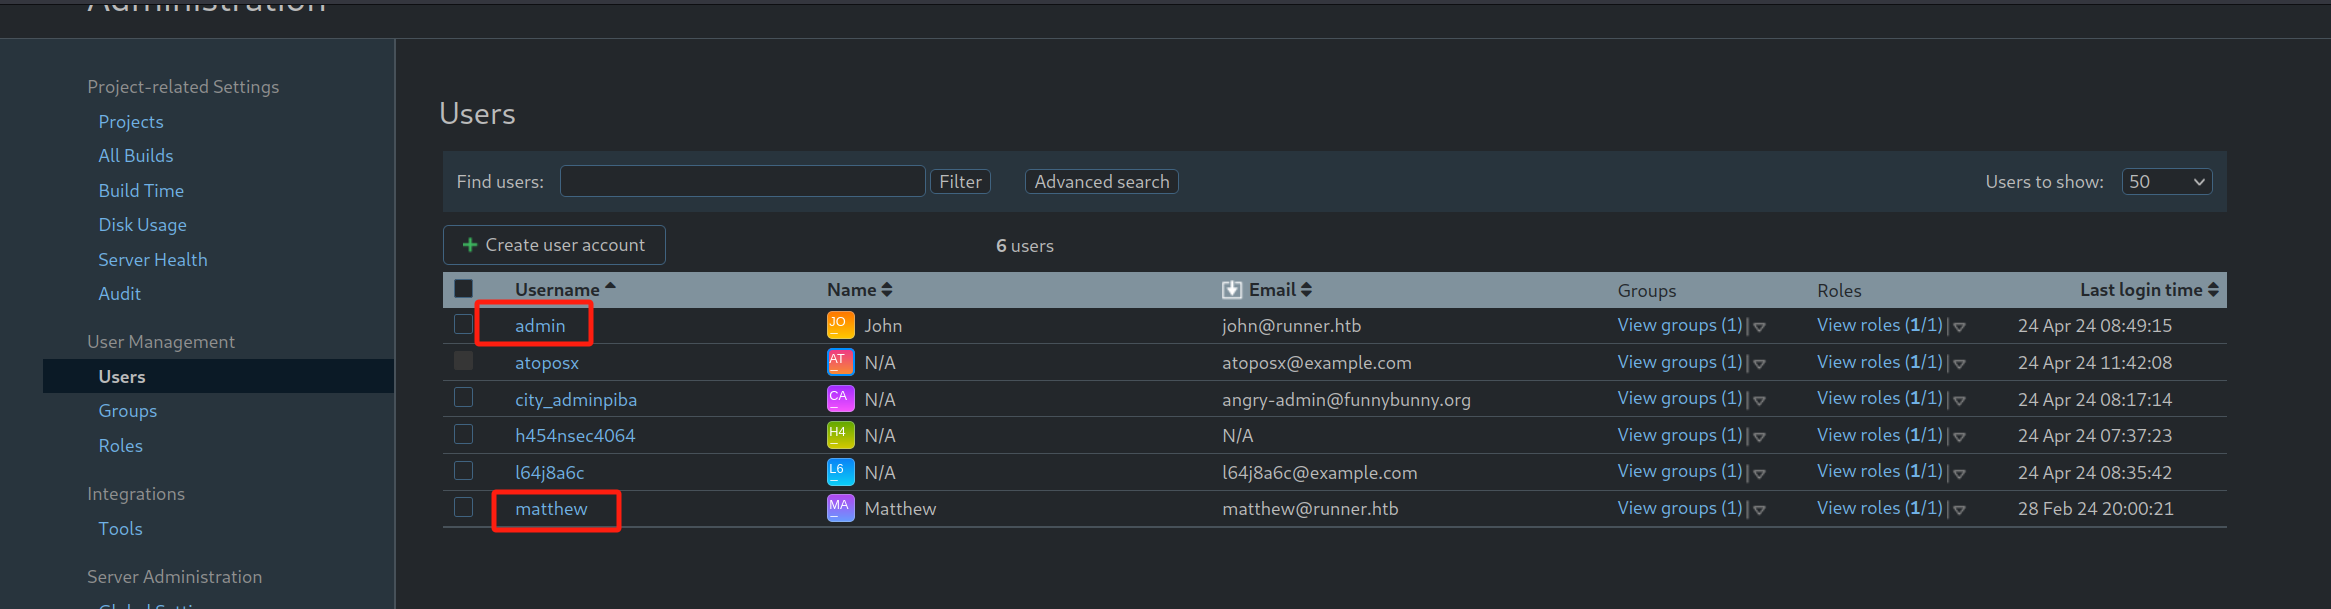This screenshot has width=2331, height=609.
Task: Click the blue L6 avatar icon
Action: 840,472
